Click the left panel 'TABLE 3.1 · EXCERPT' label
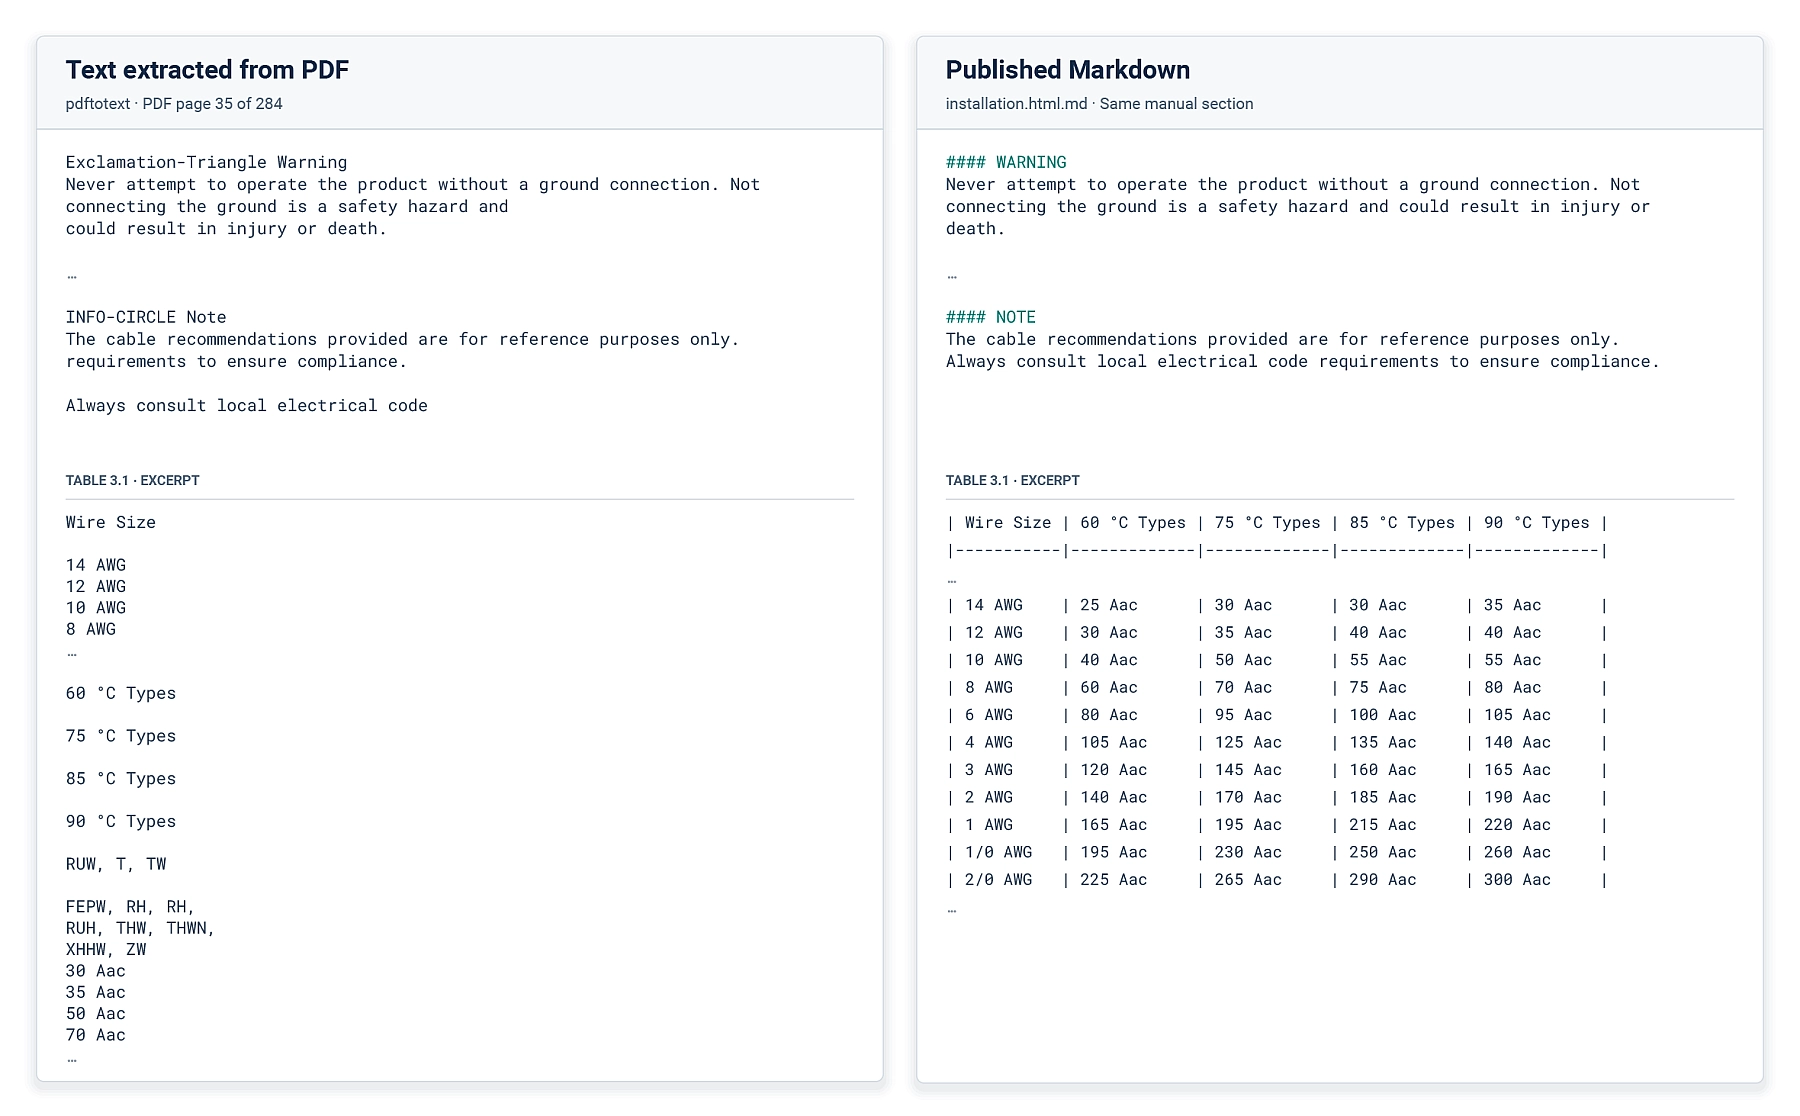 [x=133, y=480]
